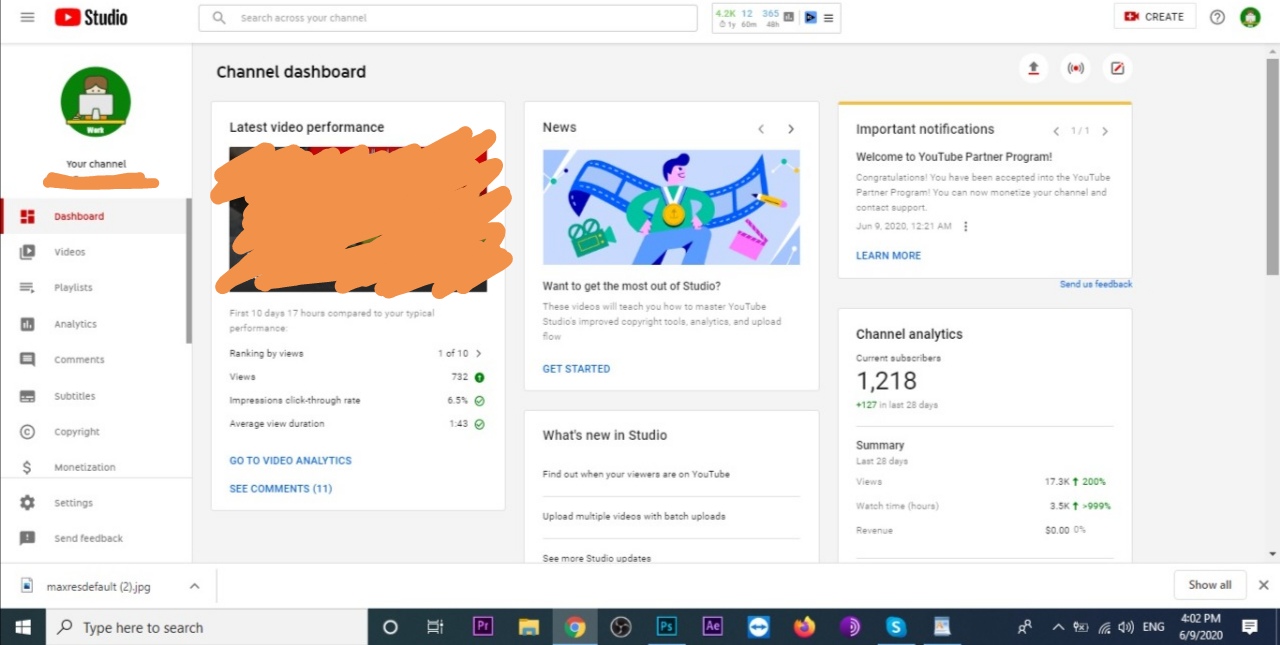
Task: Click the 'Send us feedback' link
Action: tap(1096, 285)
